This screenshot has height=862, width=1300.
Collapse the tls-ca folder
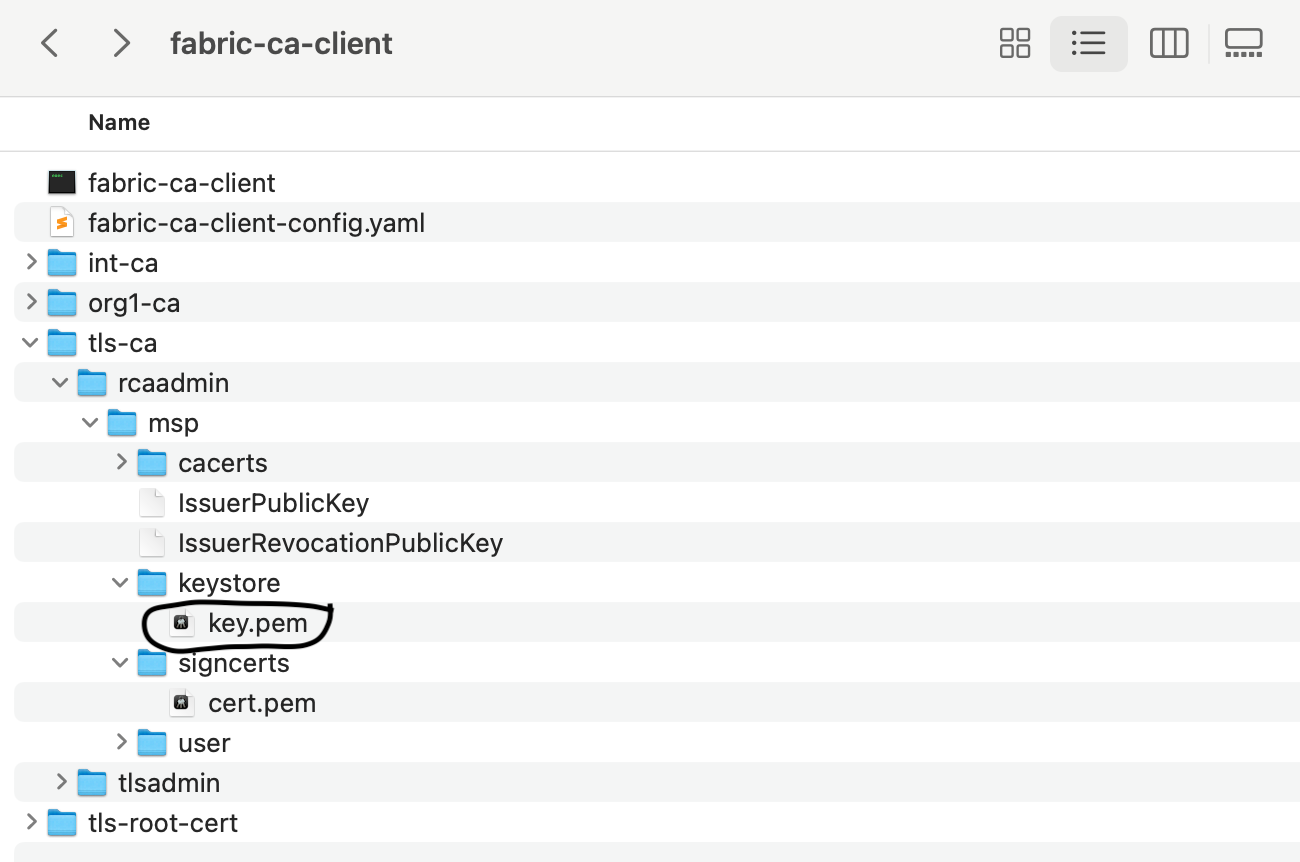pos(31,342)
